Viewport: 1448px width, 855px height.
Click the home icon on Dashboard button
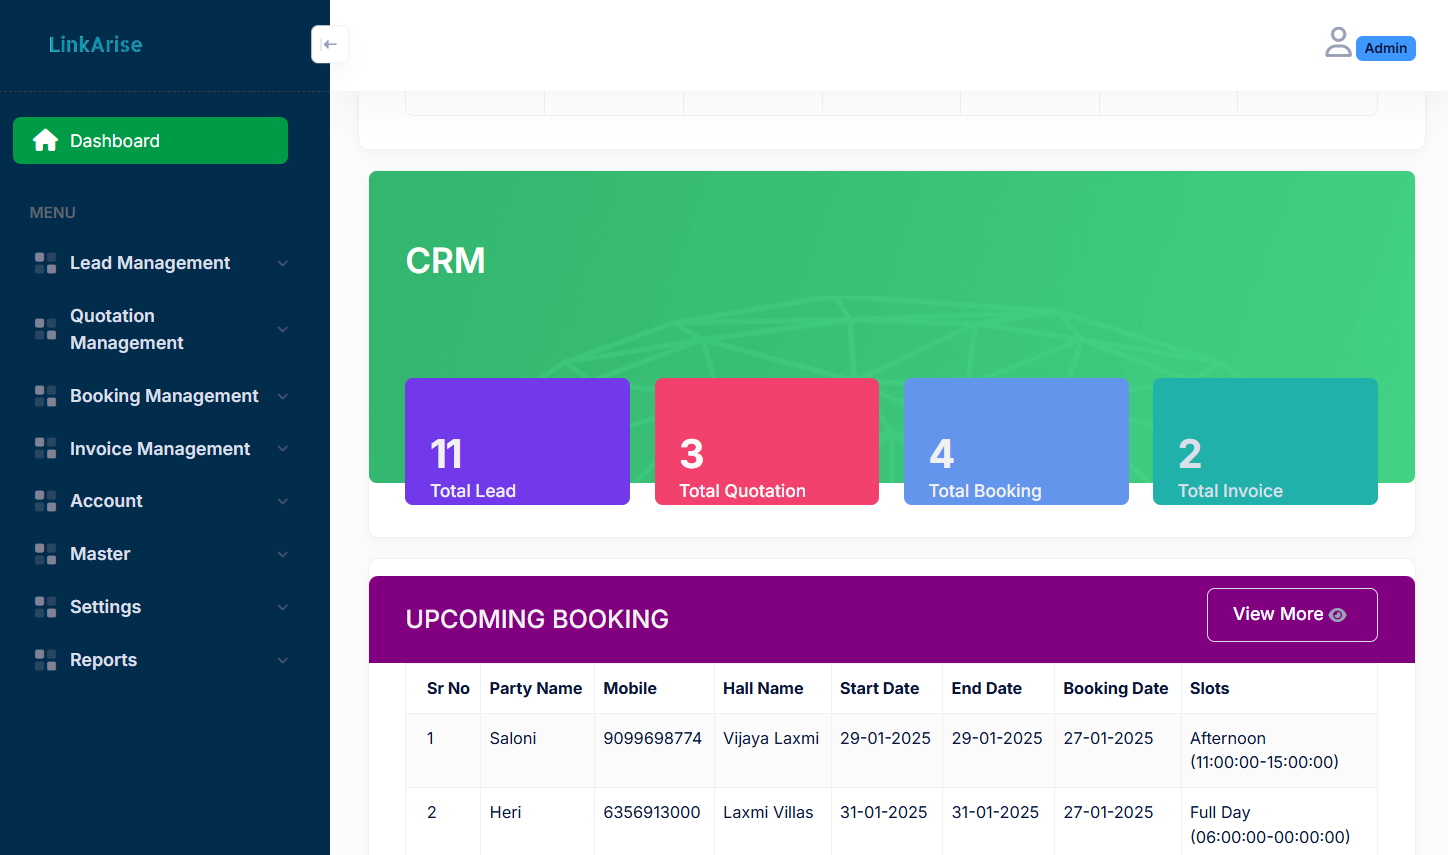(44, 140)
